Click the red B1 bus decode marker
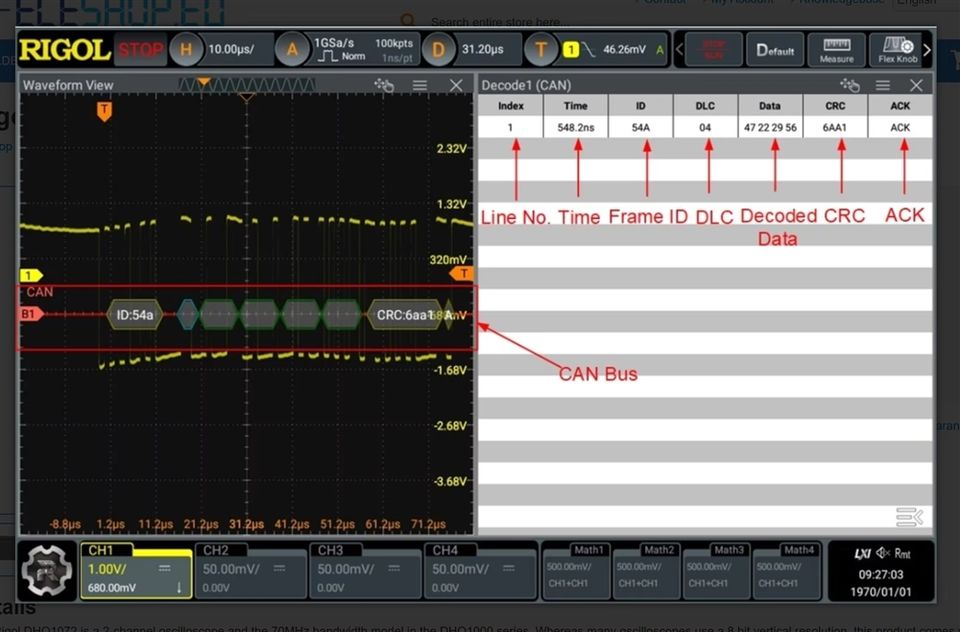The image size is (960, 632). point(31,314)
